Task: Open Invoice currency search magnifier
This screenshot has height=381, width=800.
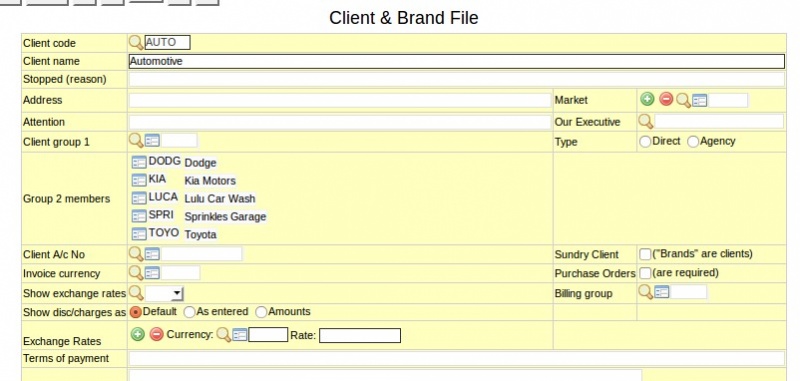Action: 136,273
